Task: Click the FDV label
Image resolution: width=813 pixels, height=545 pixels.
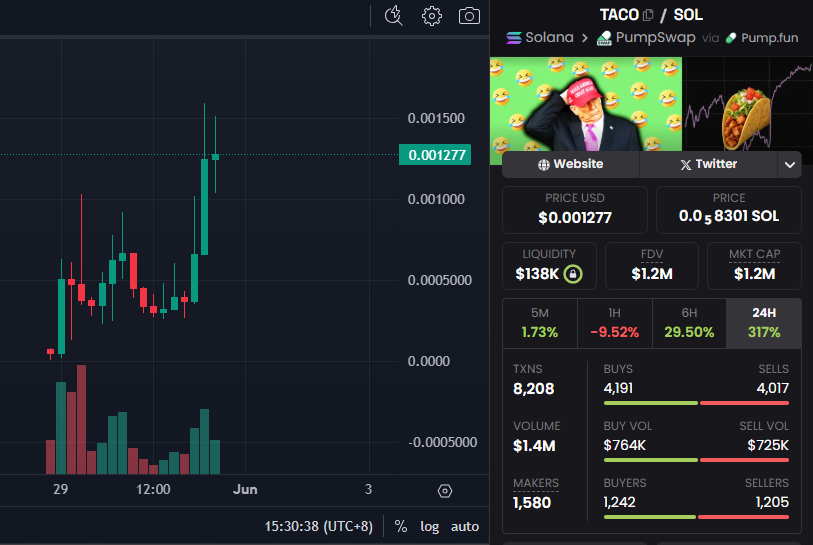Action: coord(652,254)
